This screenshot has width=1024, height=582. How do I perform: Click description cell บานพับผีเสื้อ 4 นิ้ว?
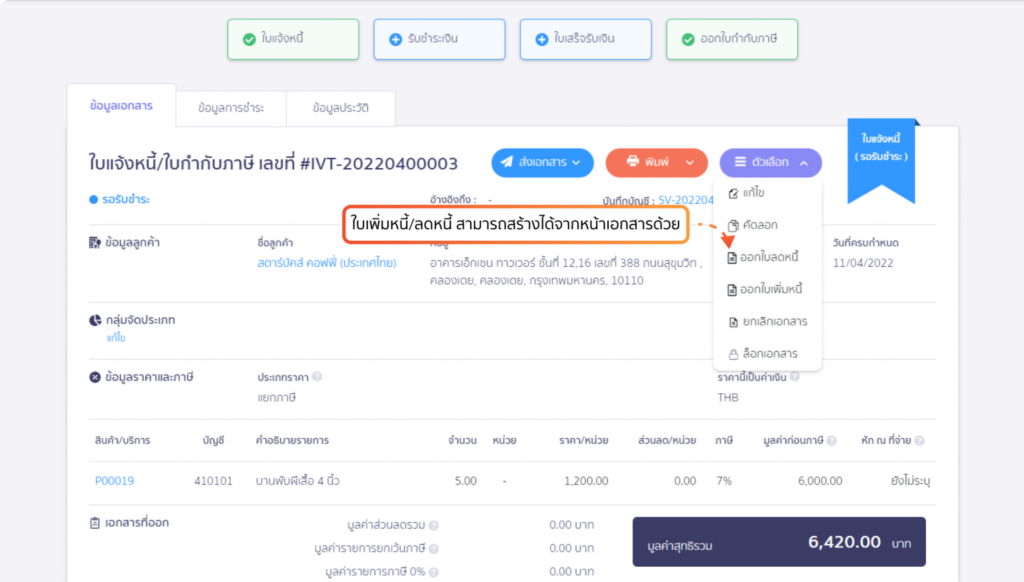coord(297,481)
